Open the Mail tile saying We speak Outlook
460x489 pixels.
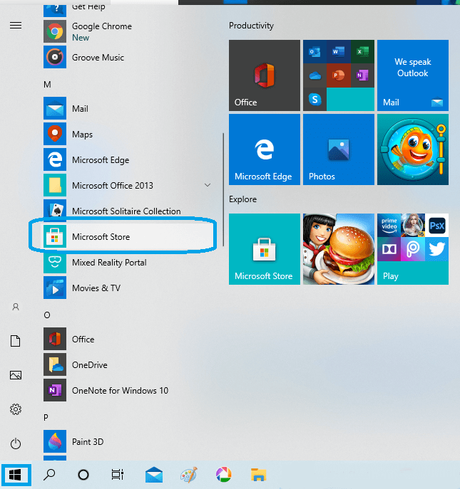pyautogui.click(x=413, y=75)
